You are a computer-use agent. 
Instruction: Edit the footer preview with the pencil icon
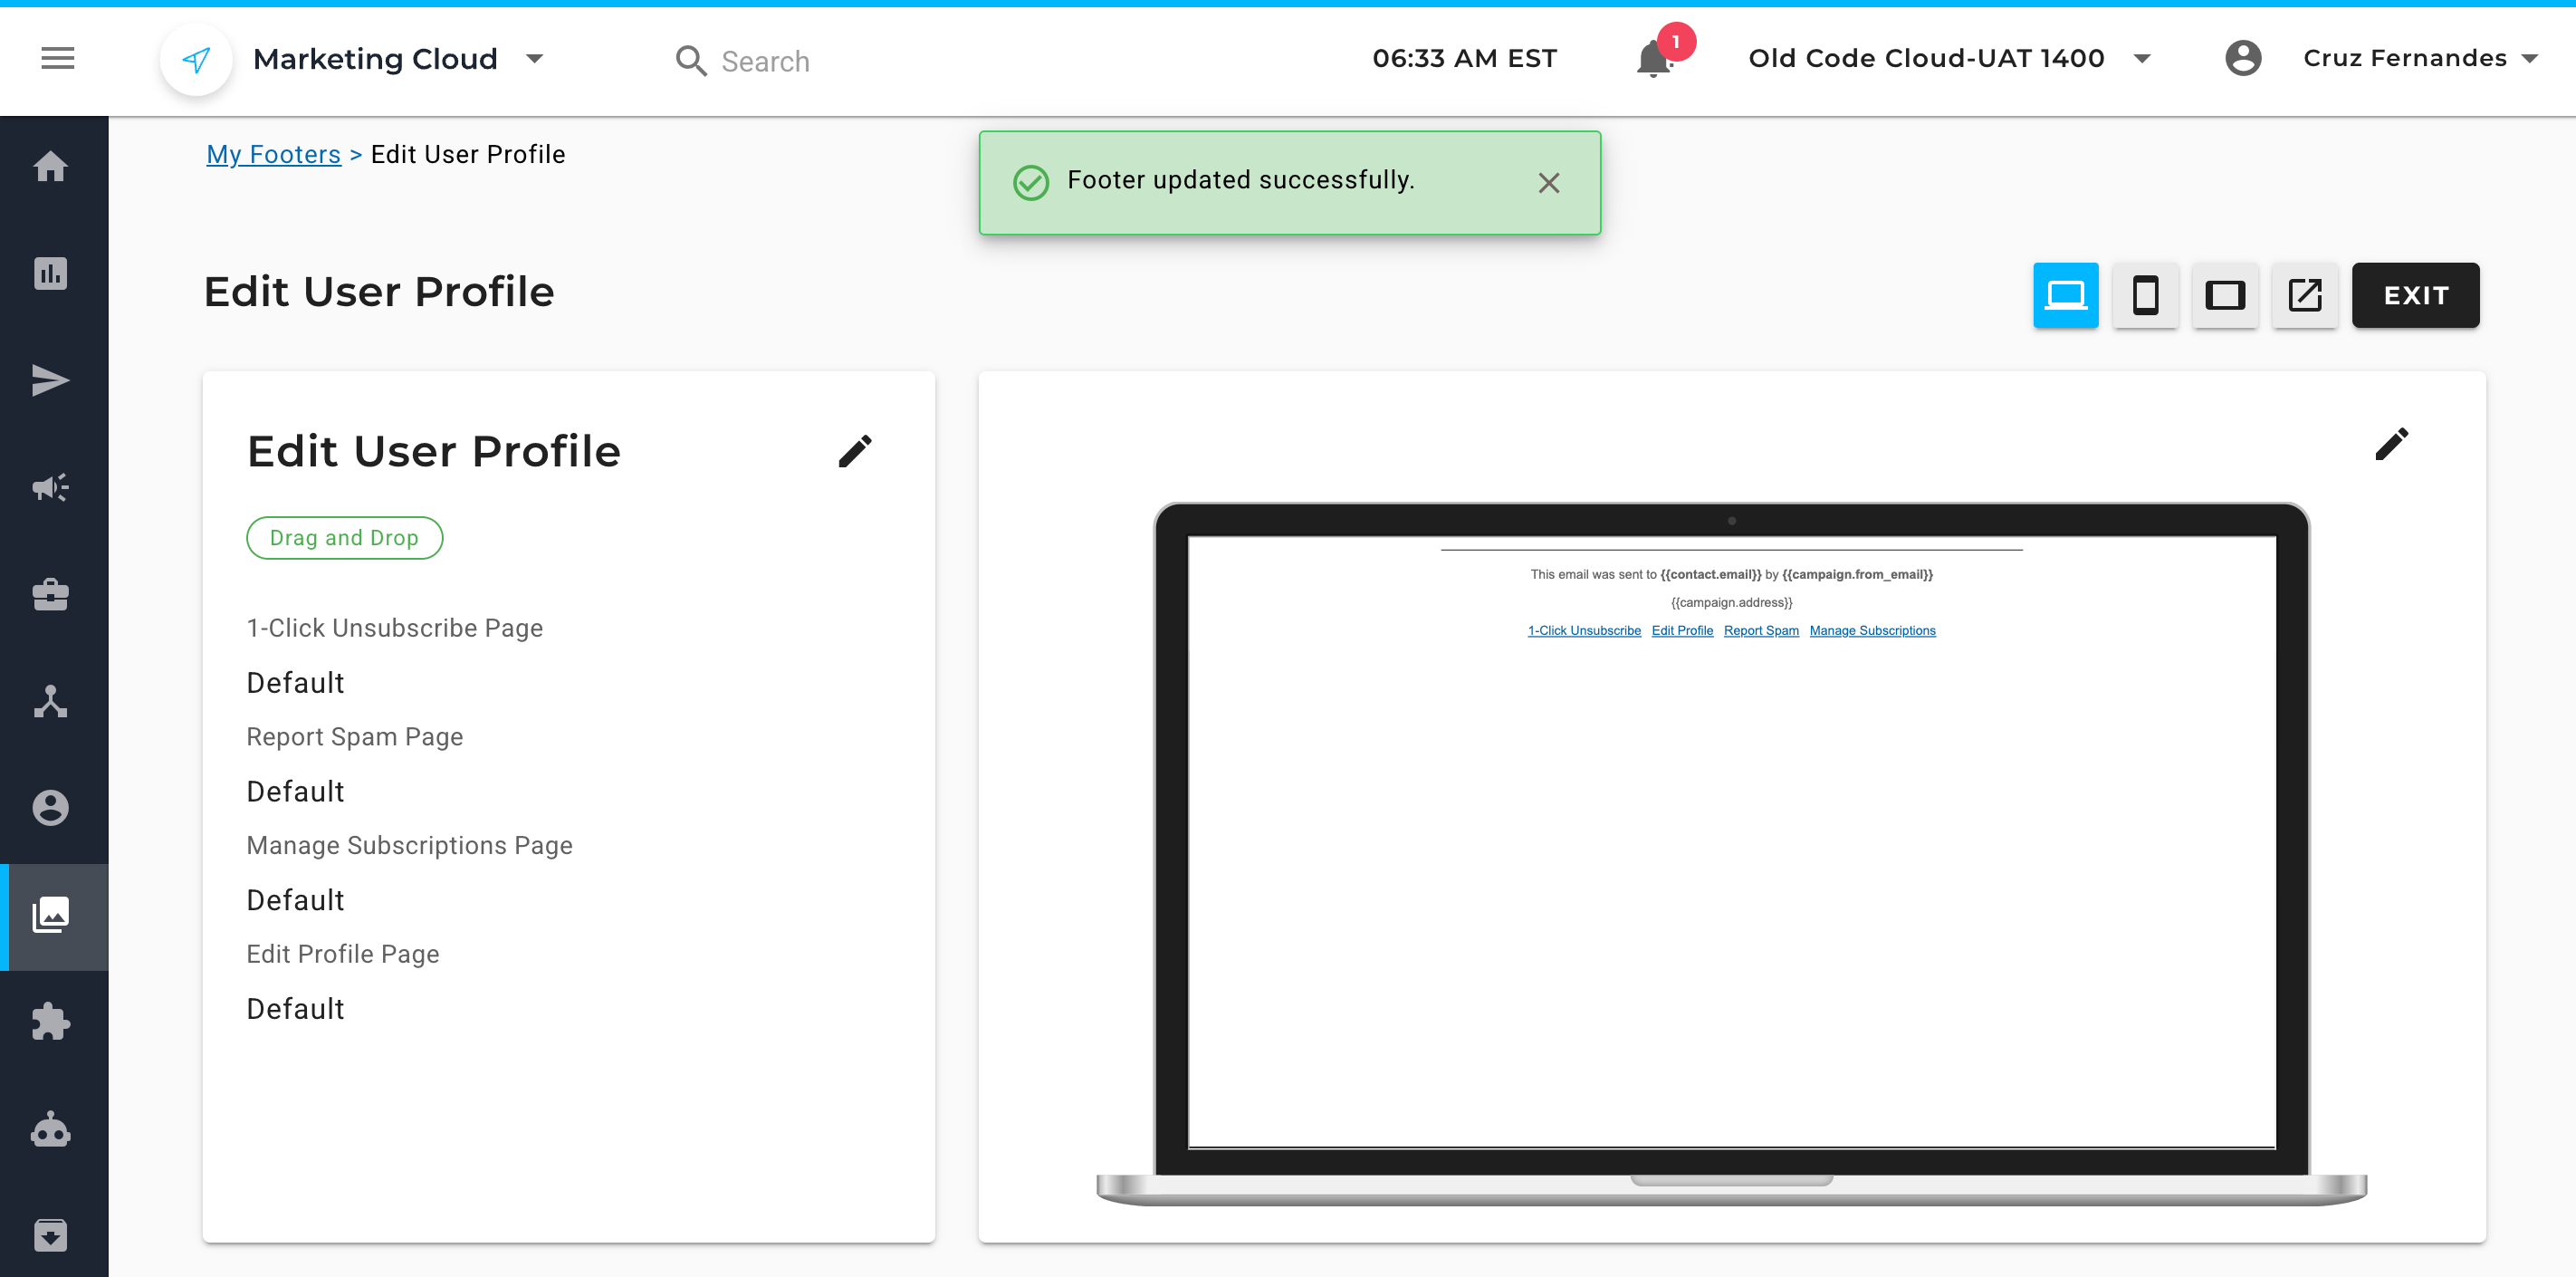tap(2392, 444)
